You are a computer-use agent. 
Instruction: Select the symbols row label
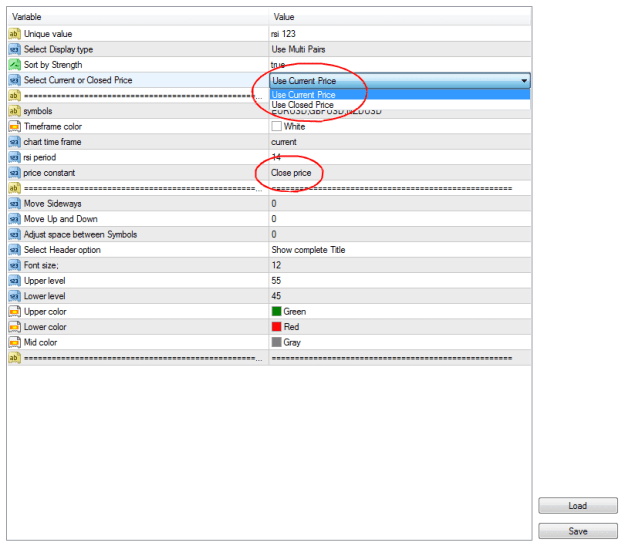click(38, 111)
